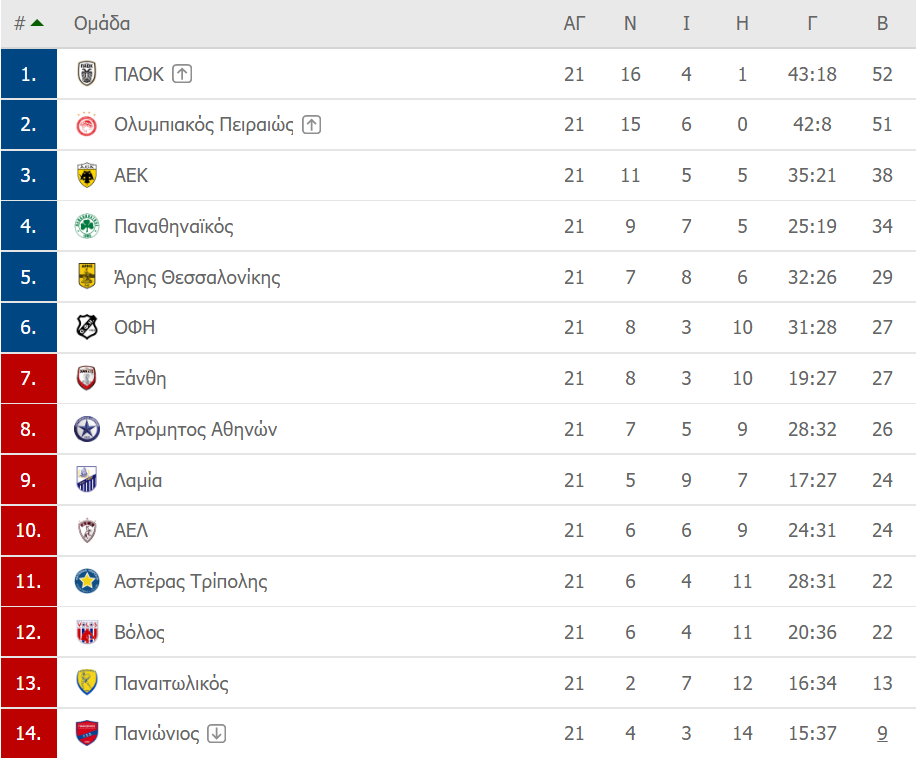Open the Άρης Θεσσαλονίκης team link

pos(197,277)
